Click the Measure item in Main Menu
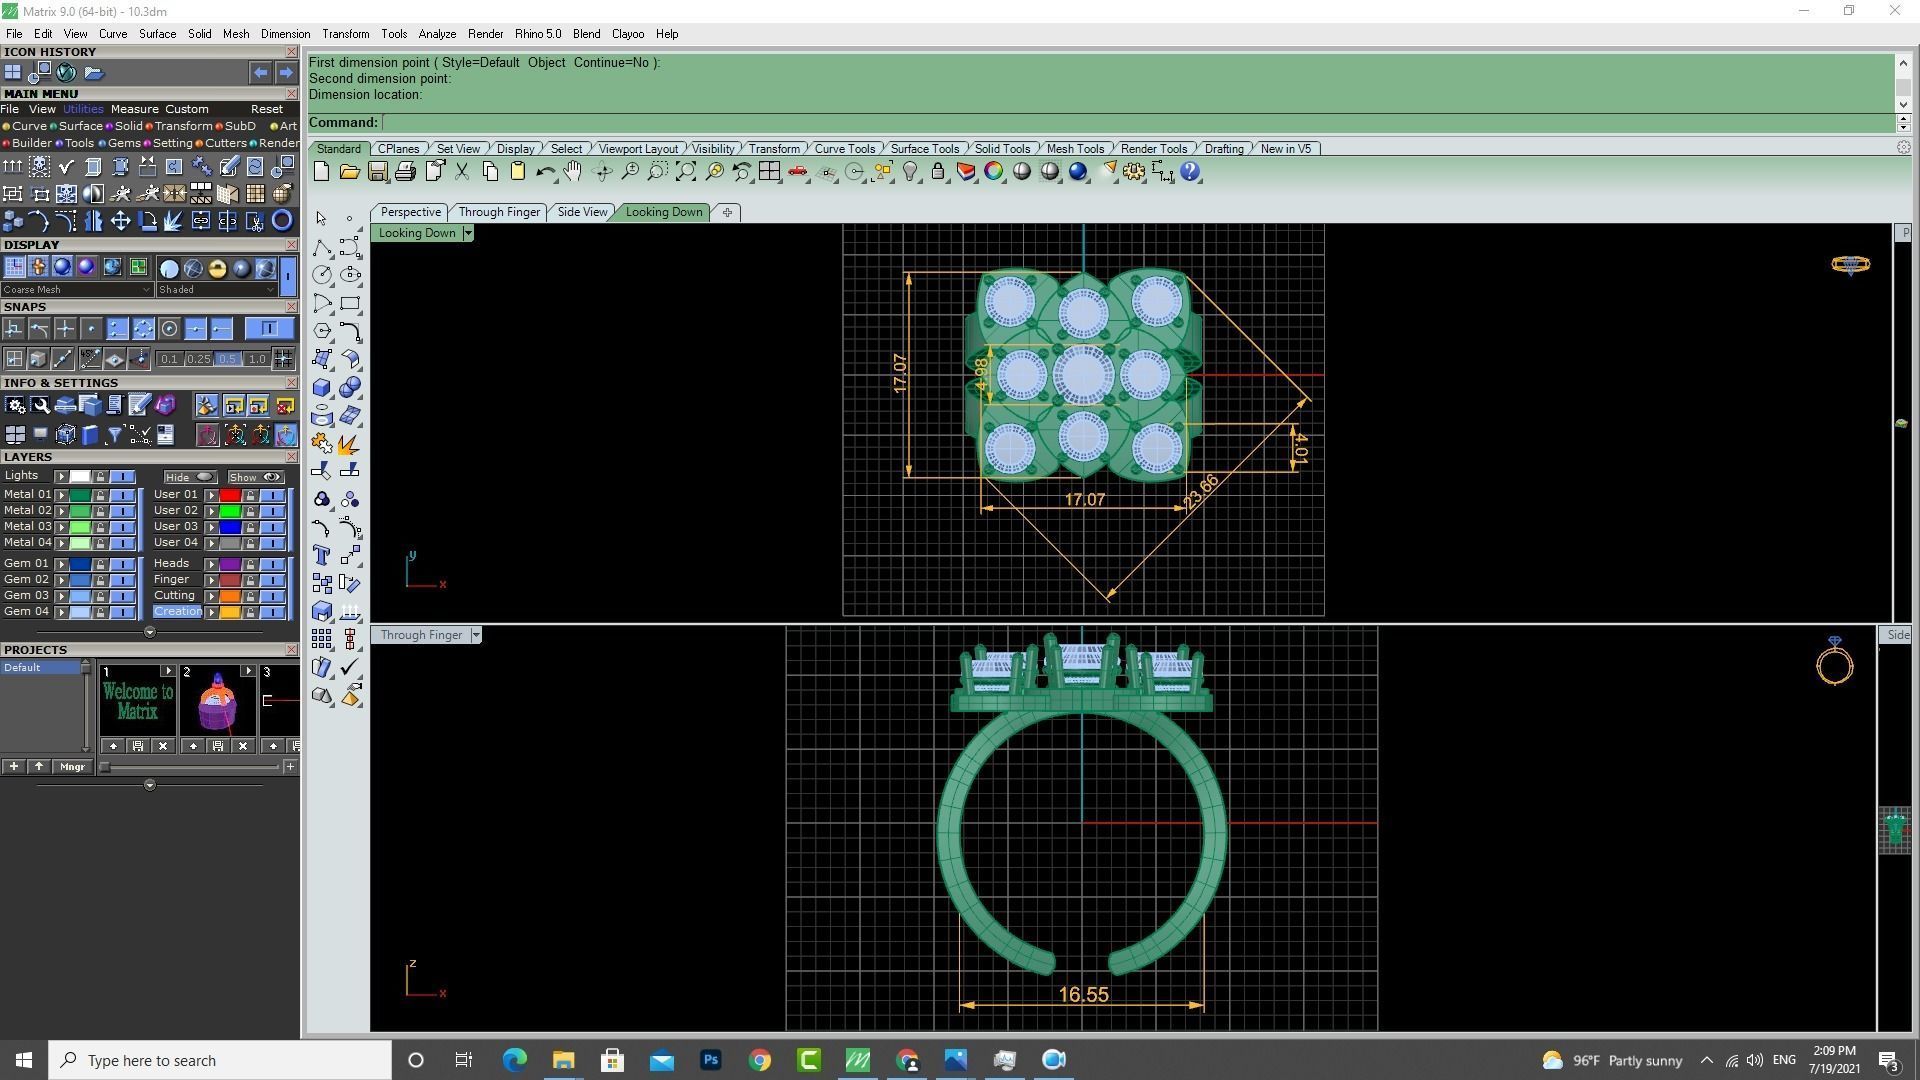 (134, 109)
